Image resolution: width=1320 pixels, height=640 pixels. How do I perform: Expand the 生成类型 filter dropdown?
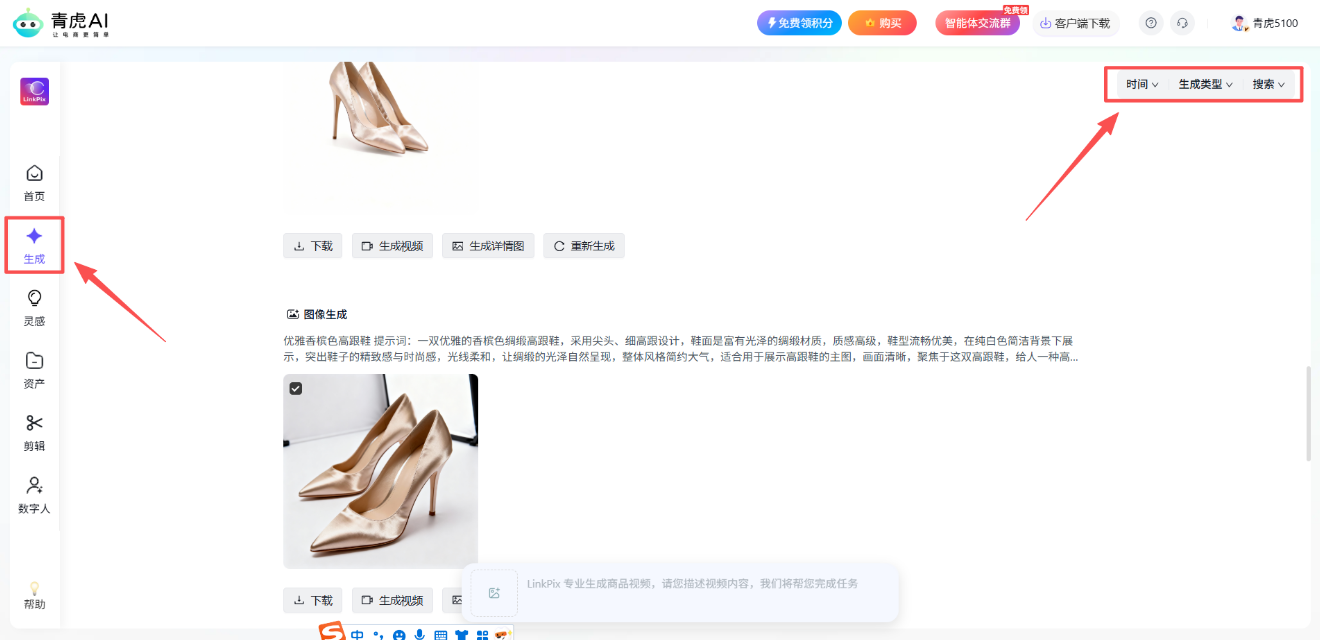pos(1205,85)
